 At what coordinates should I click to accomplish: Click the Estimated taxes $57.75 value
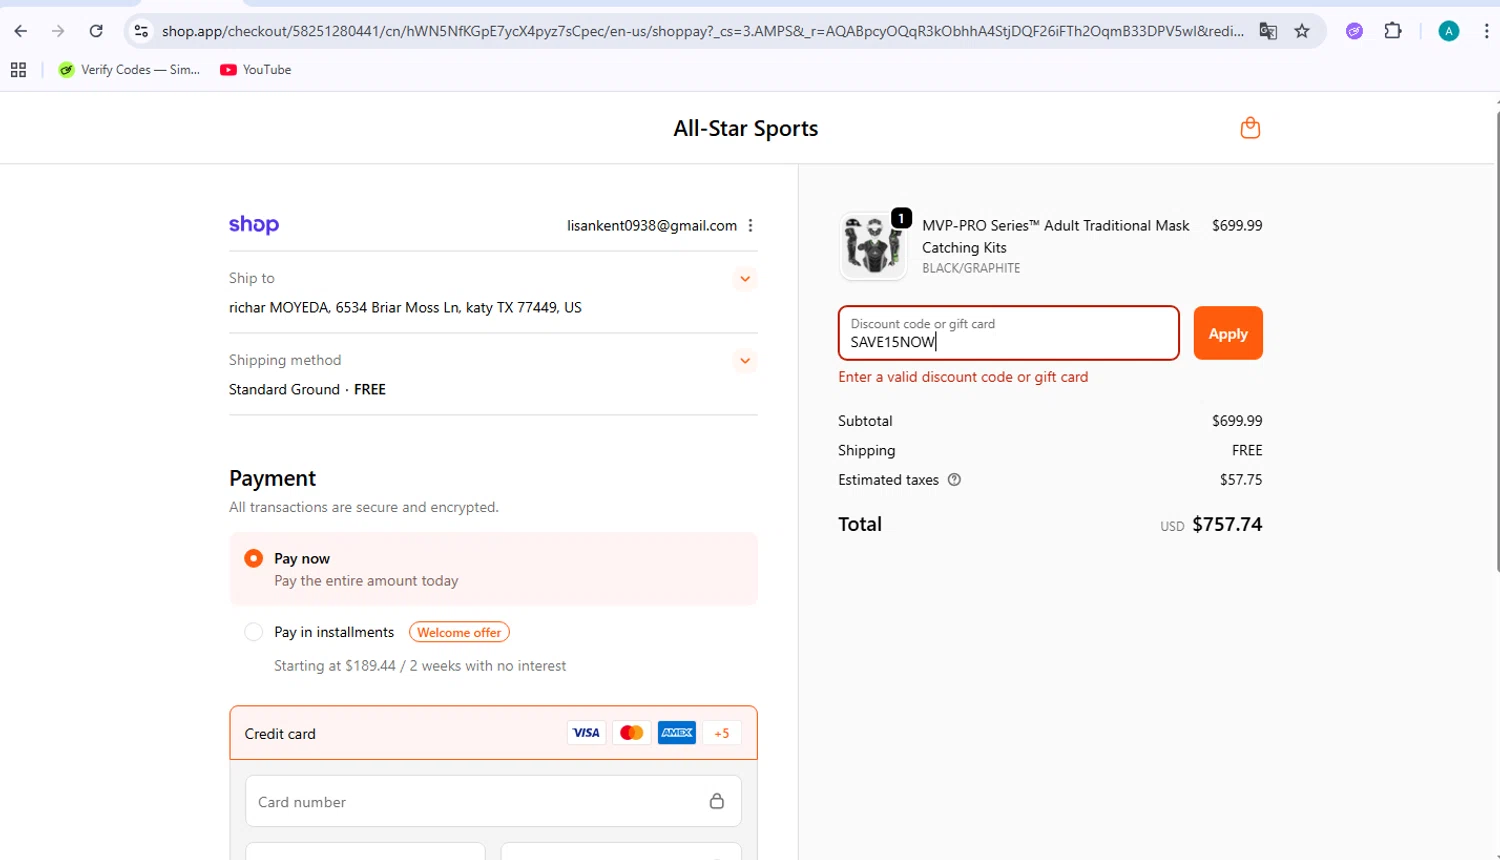[1241, 480]
